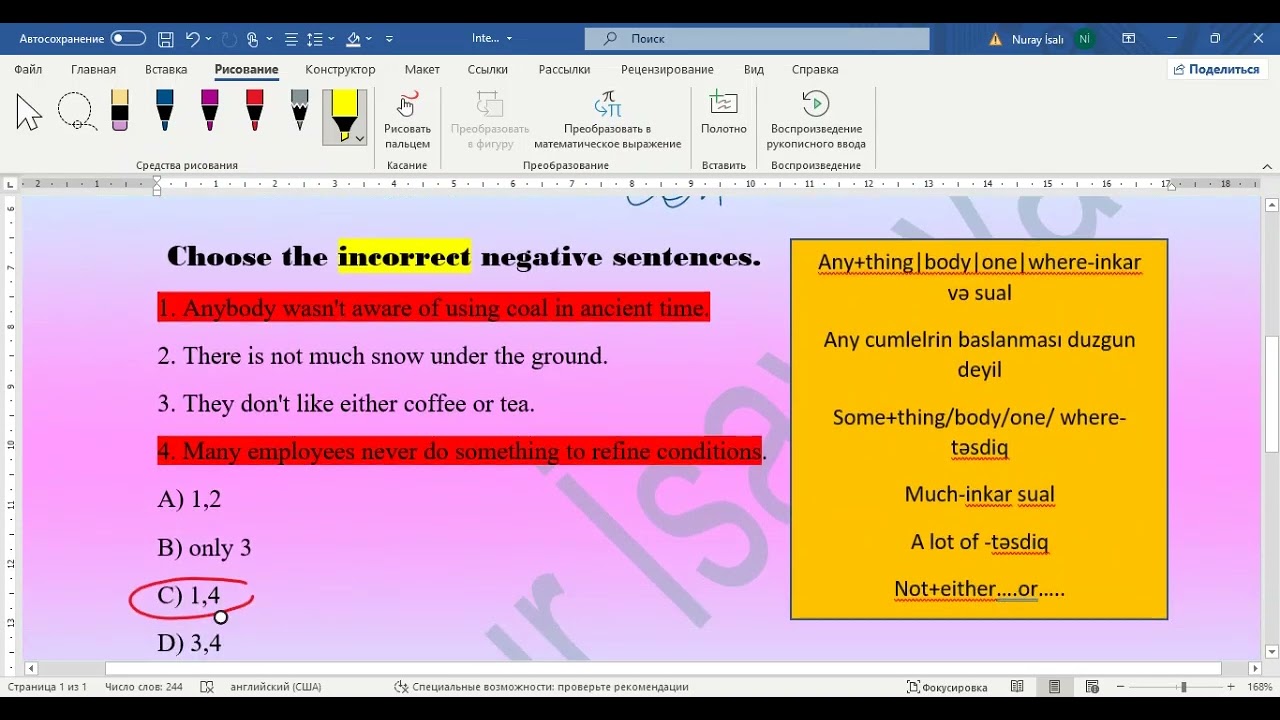1280x720 pixels.
Task: Select the red pen
Action: tap(254, 111)
